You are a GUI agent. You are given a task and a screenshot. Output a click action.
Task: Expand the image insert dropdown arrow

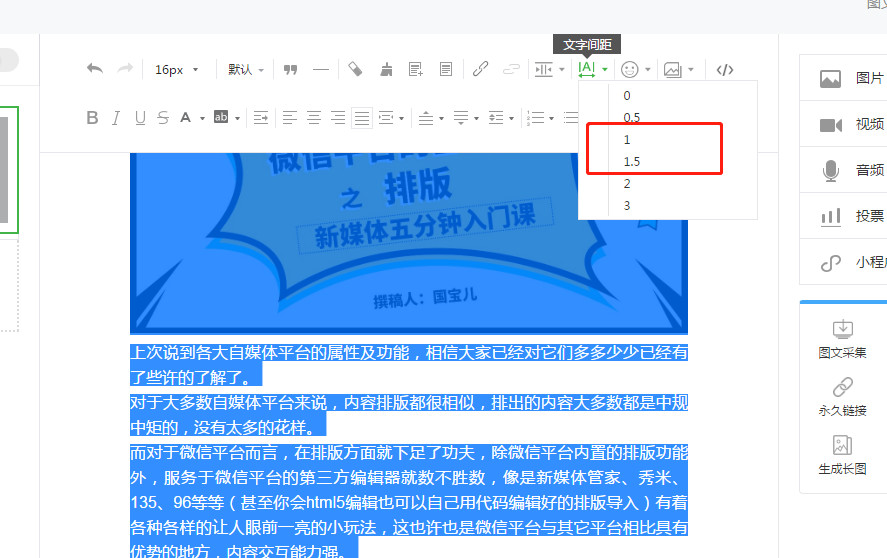tap(691, 70)
